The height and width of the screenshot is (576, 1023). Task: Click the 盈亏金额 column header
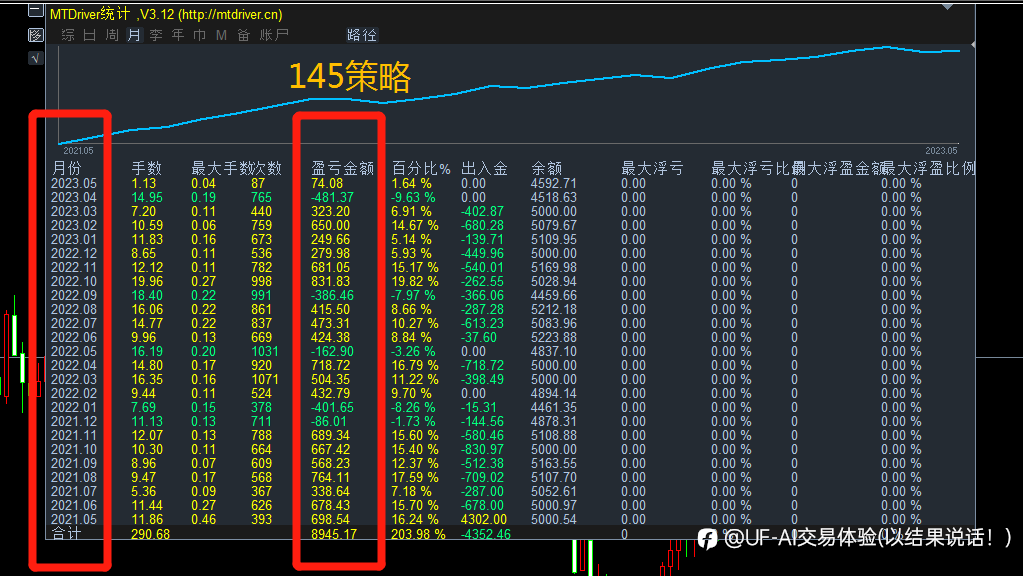[343, 168]
